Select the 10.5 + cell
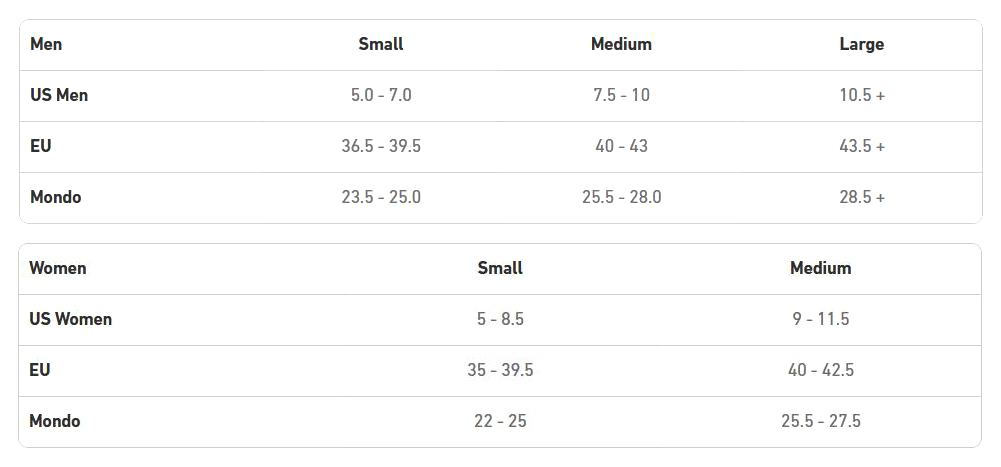 pos(862,95)
